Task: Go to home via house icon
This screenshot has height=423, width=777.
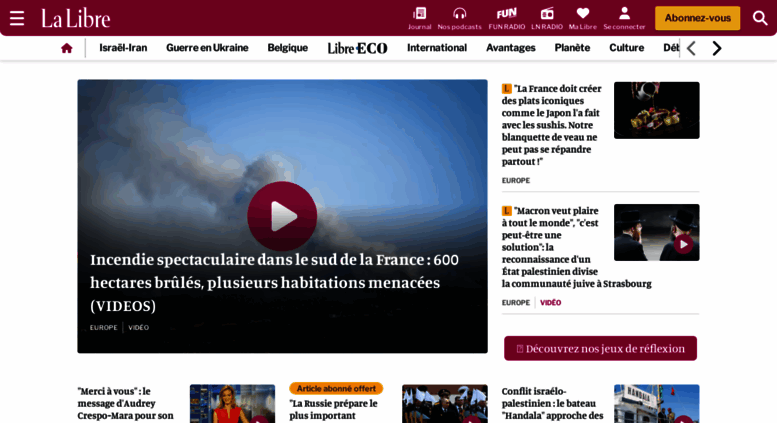Action: (66, 48)
